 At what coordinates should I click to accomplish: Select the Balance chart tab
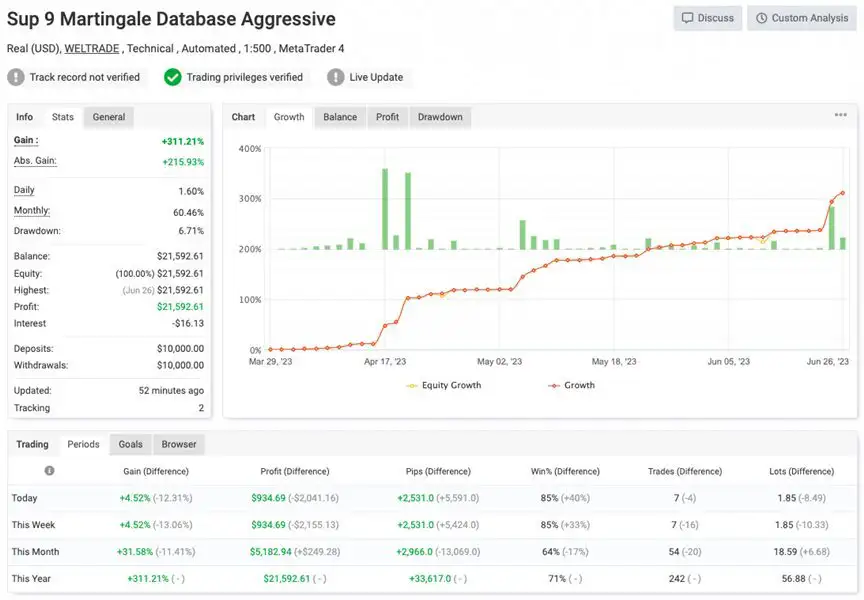coord(340,117)
